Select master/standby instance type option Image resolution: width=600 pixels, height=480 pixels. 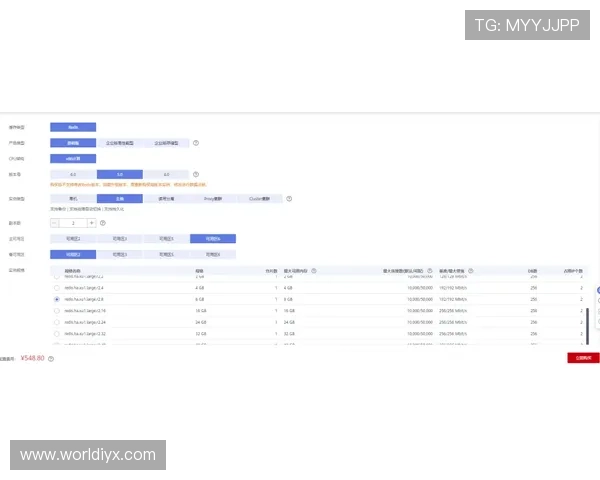tap(120, 199)
